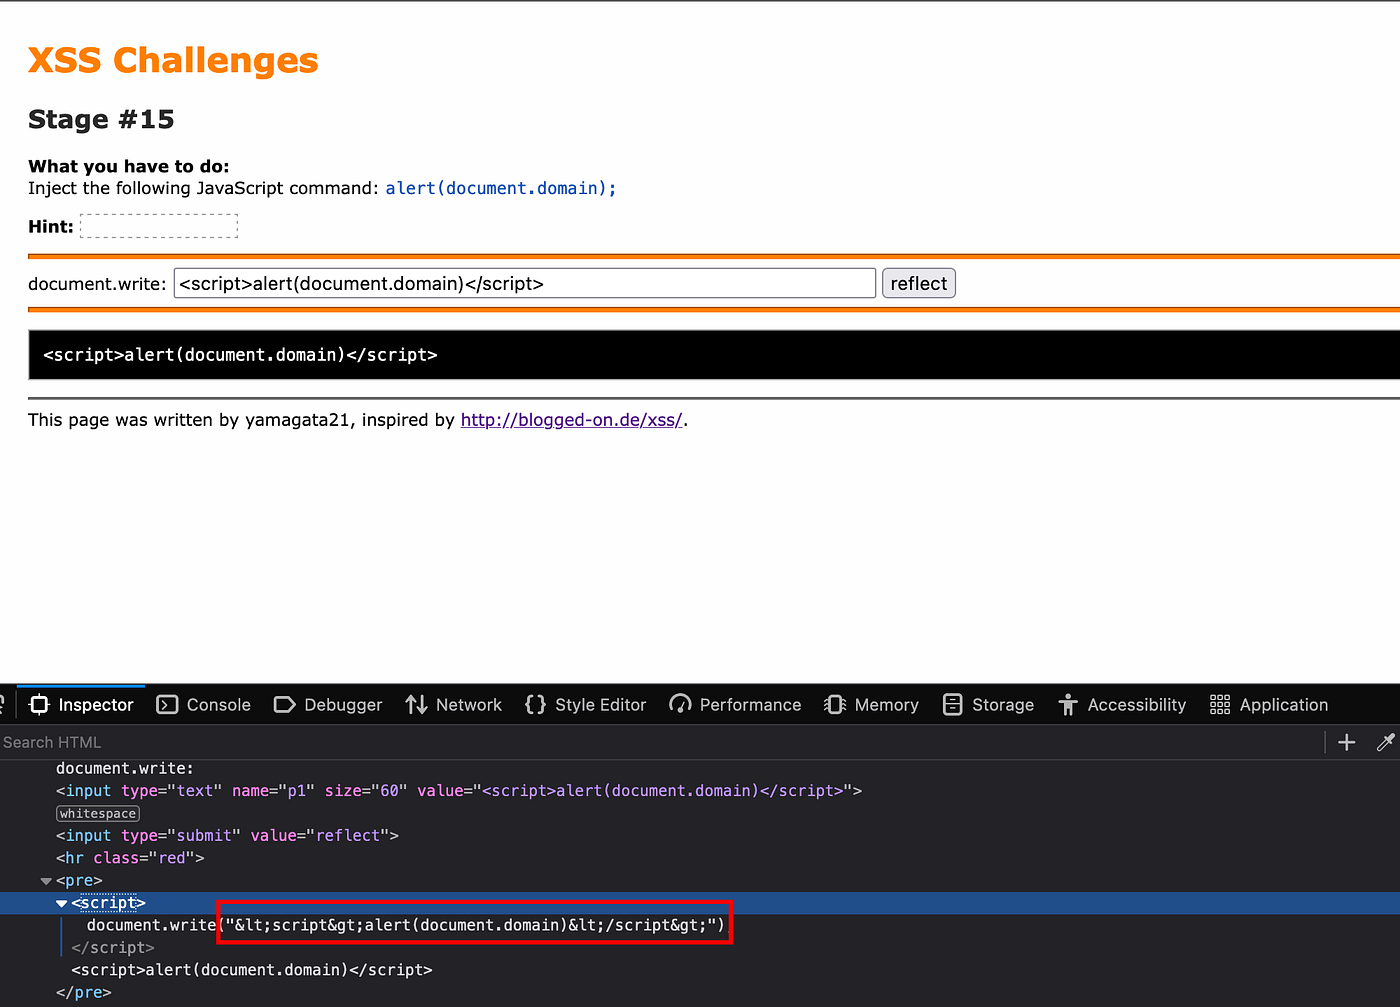Screen dimensions: 1400x1007
Task: Select the document.write: text node in markup
Action: coord(125,769)
